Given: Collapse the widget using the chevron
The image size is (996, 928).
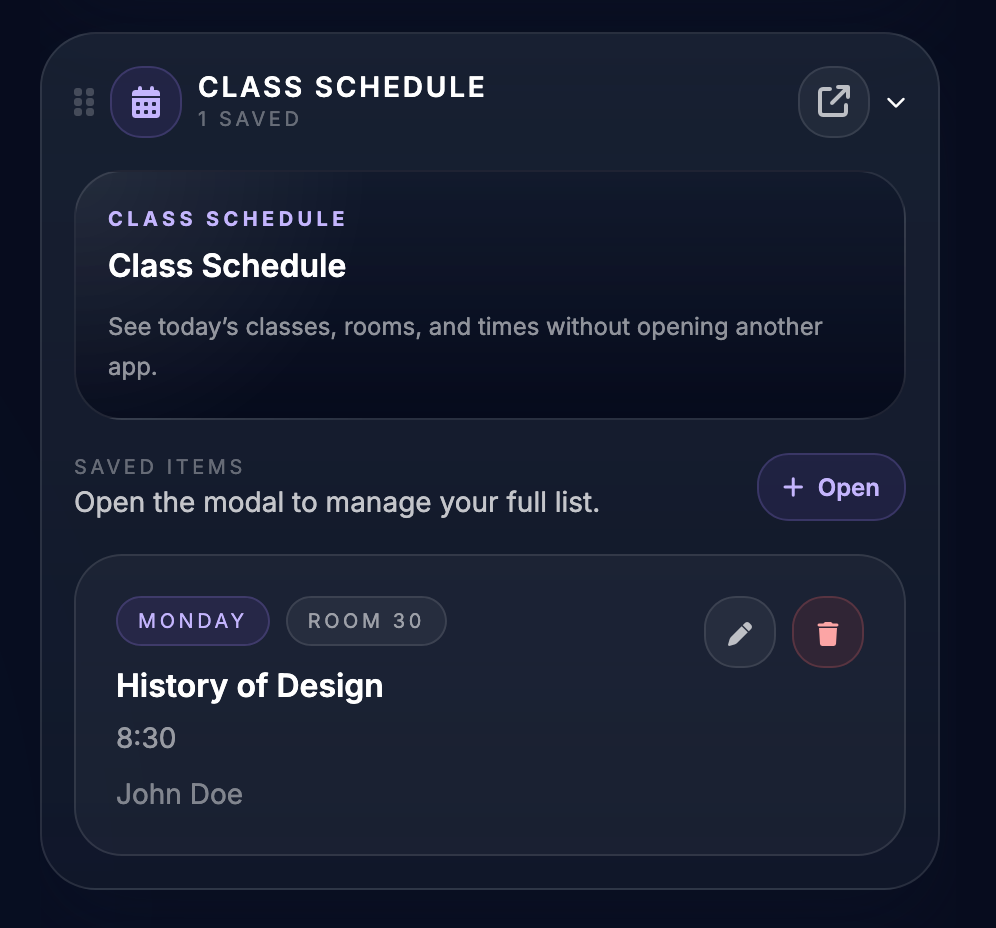Looking at the screenshot, I should pyautogui.click(x=897, y=102).
